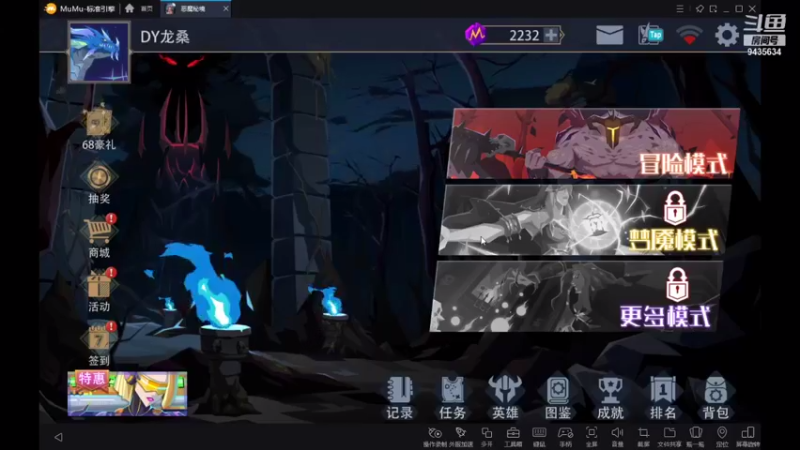Open the 签到 calendar check-in icon
Viewport: 800px width, 450px height.
tap(98, 345)
